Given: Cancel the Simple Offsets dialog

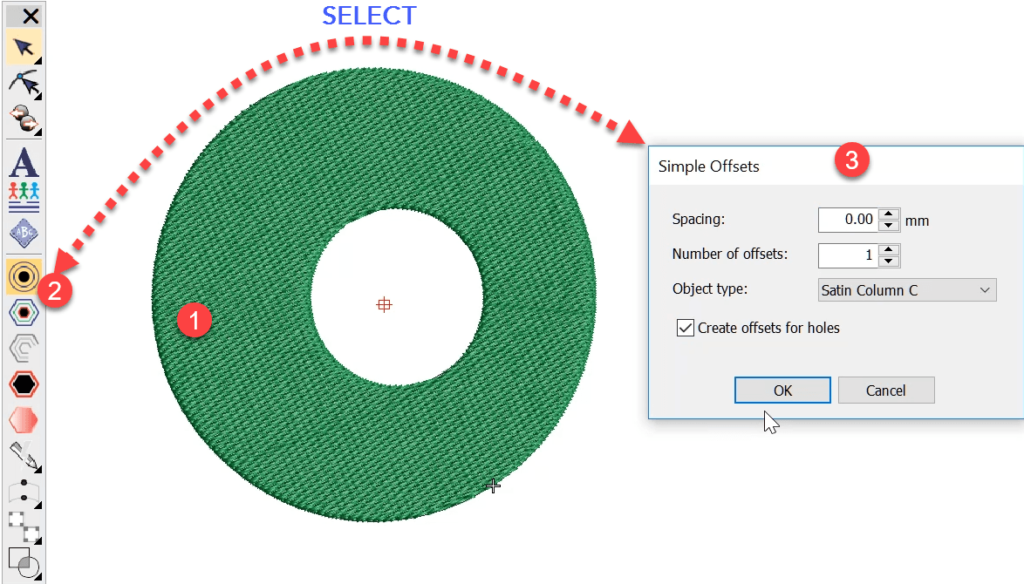Looking at the screenshot, I should pos(886,390).
